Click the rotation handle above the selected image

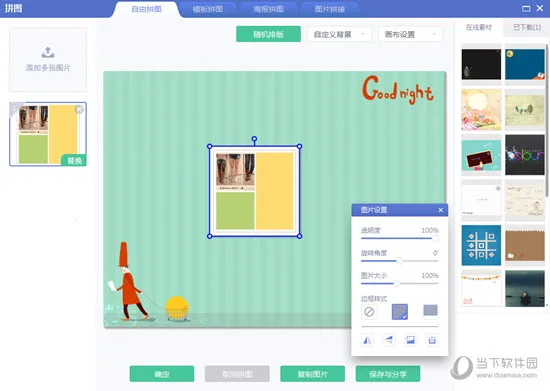point(254,139)
